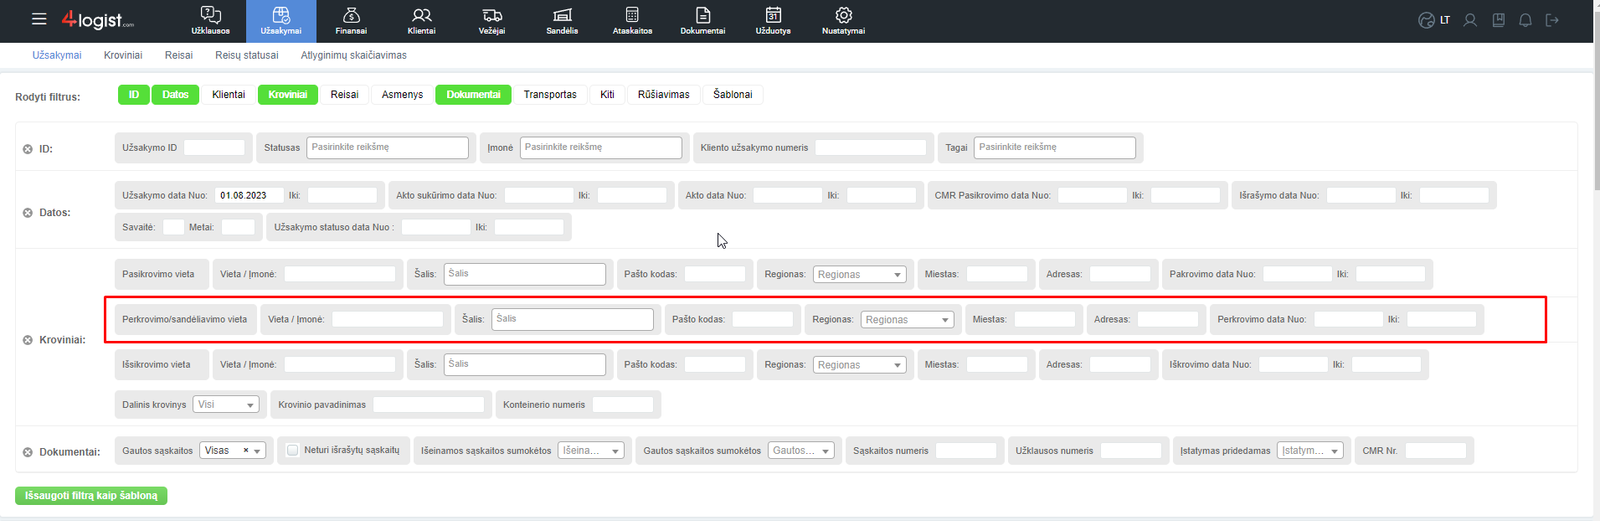Focus the Užsakymo ID input field
Screen dimensions: 1600x521
click(214, 147)
